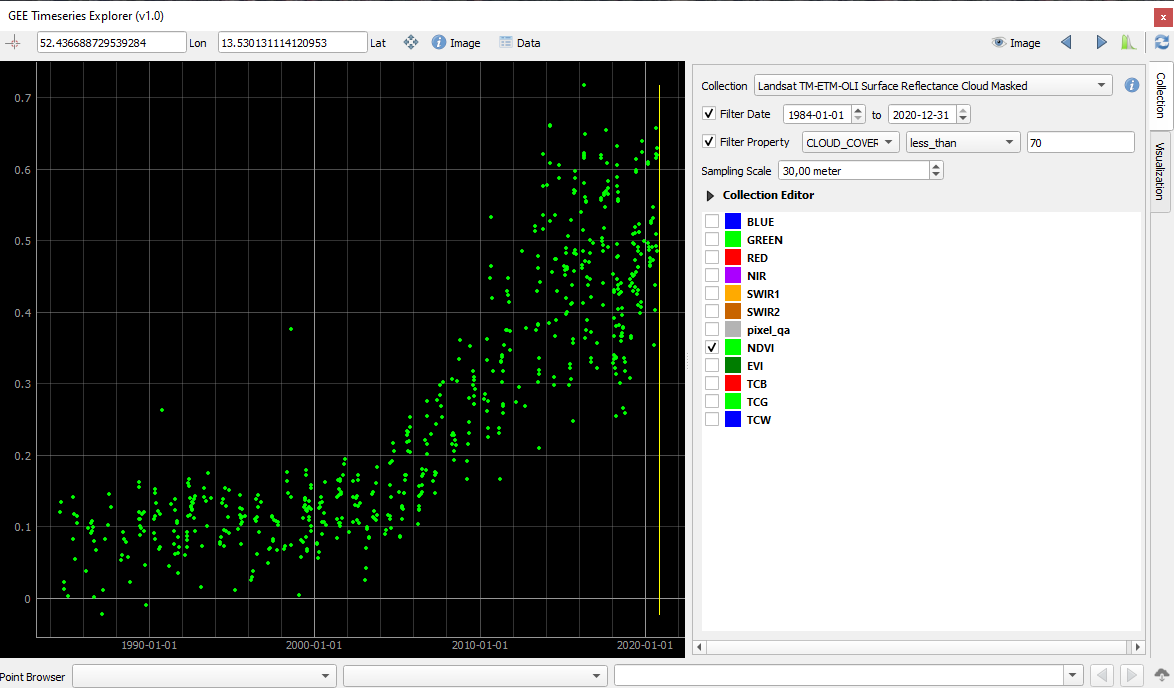Step the start date 1984-01-01 up

(x=858, y=110)
